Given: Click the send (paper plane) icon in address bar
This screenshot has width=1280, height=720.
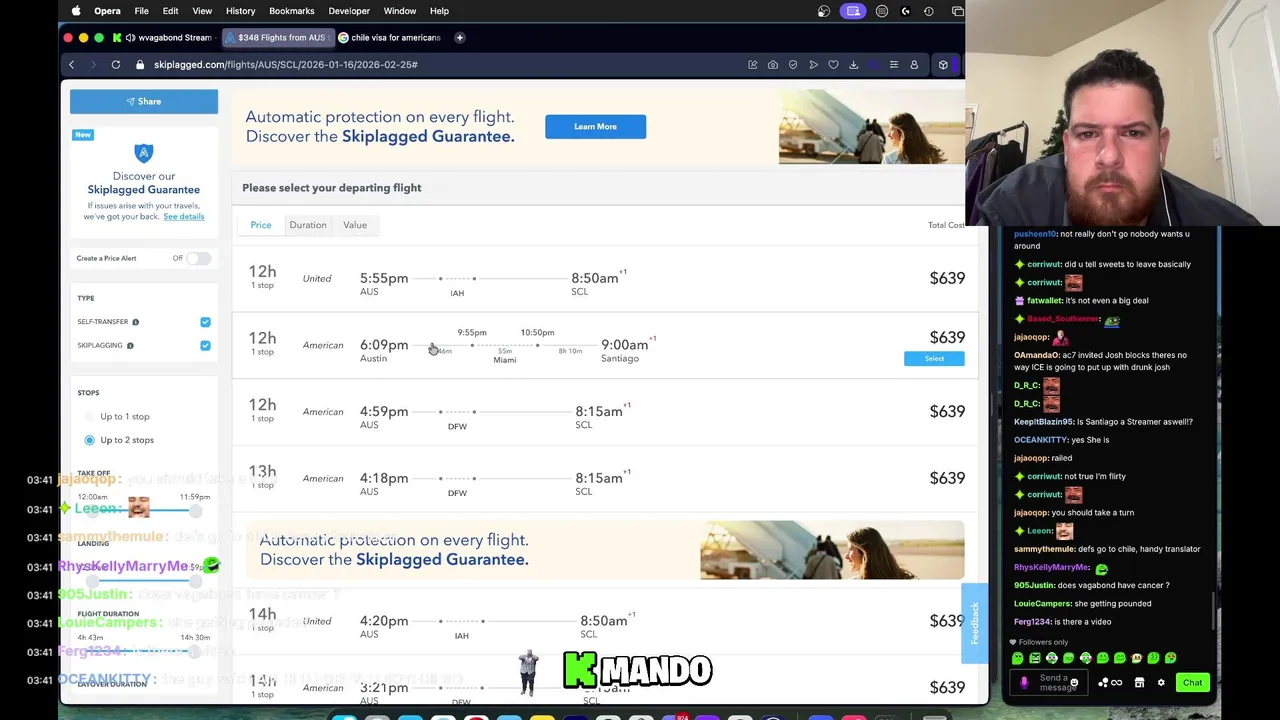Looking at the screenshot, I should pos(813,65).
